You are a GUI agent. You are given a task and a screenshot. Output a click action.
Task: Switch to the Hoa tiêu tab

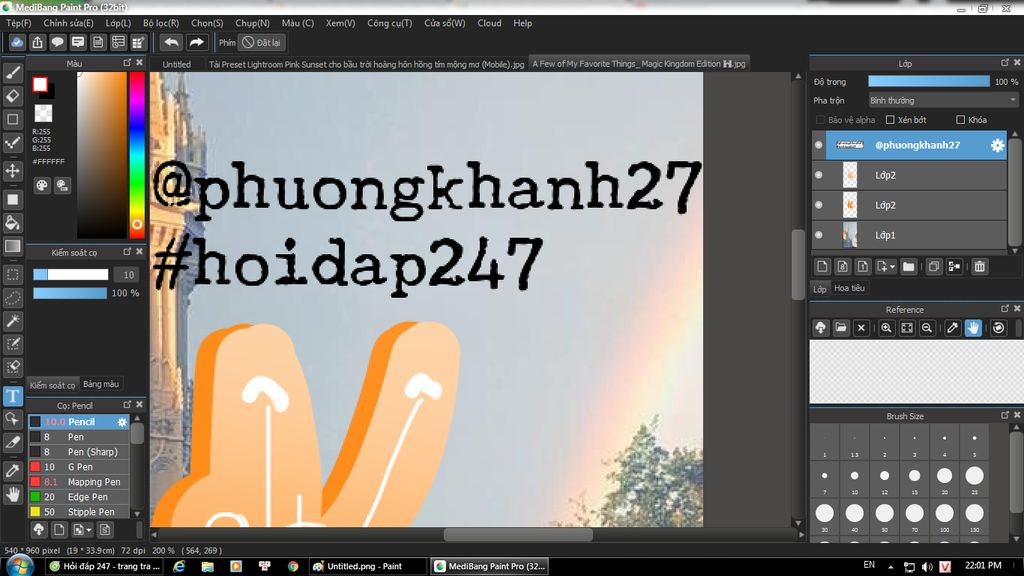coord(849,288)
